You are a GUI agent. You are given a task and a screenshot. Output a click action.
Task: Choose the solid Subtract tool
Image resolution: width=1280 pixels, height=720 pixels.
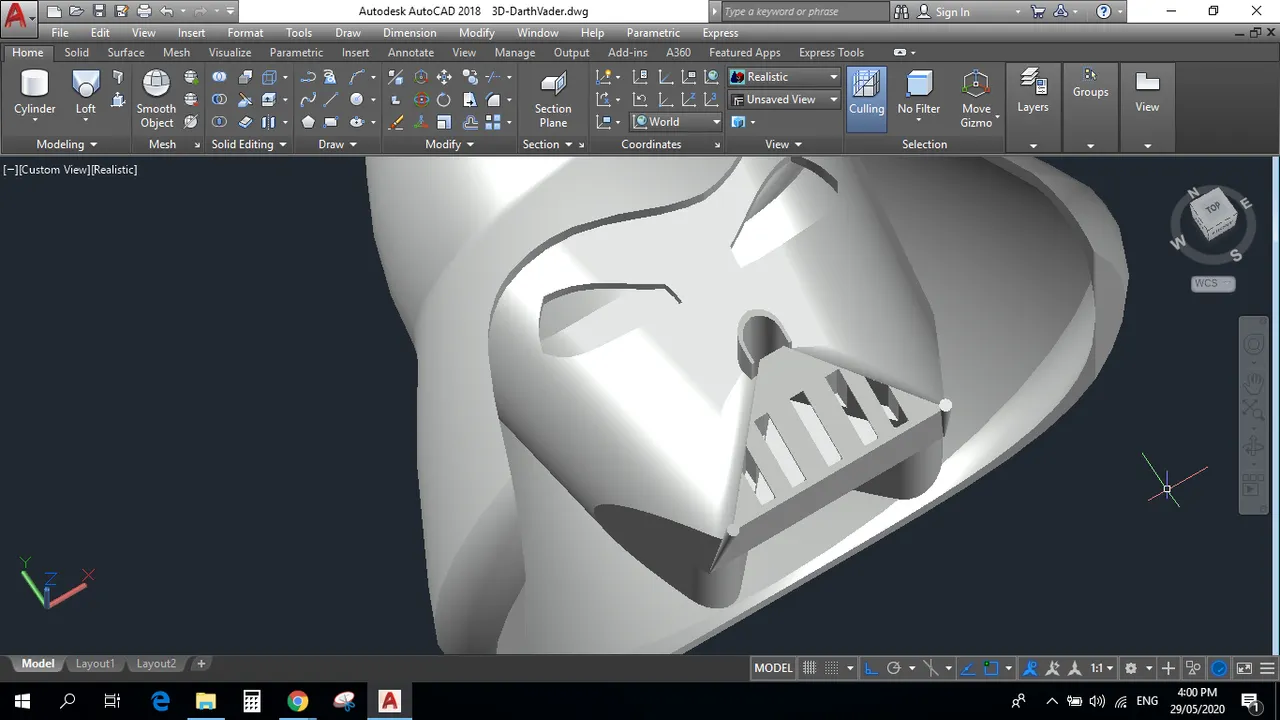pyautogui.click(x=219, y=100)
